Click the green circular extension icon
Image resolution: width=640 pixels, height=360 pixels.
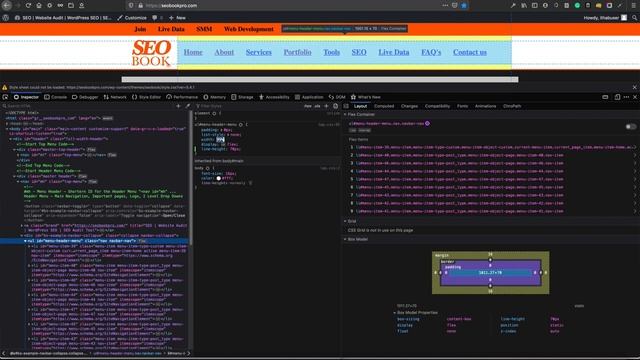point(577,6)
